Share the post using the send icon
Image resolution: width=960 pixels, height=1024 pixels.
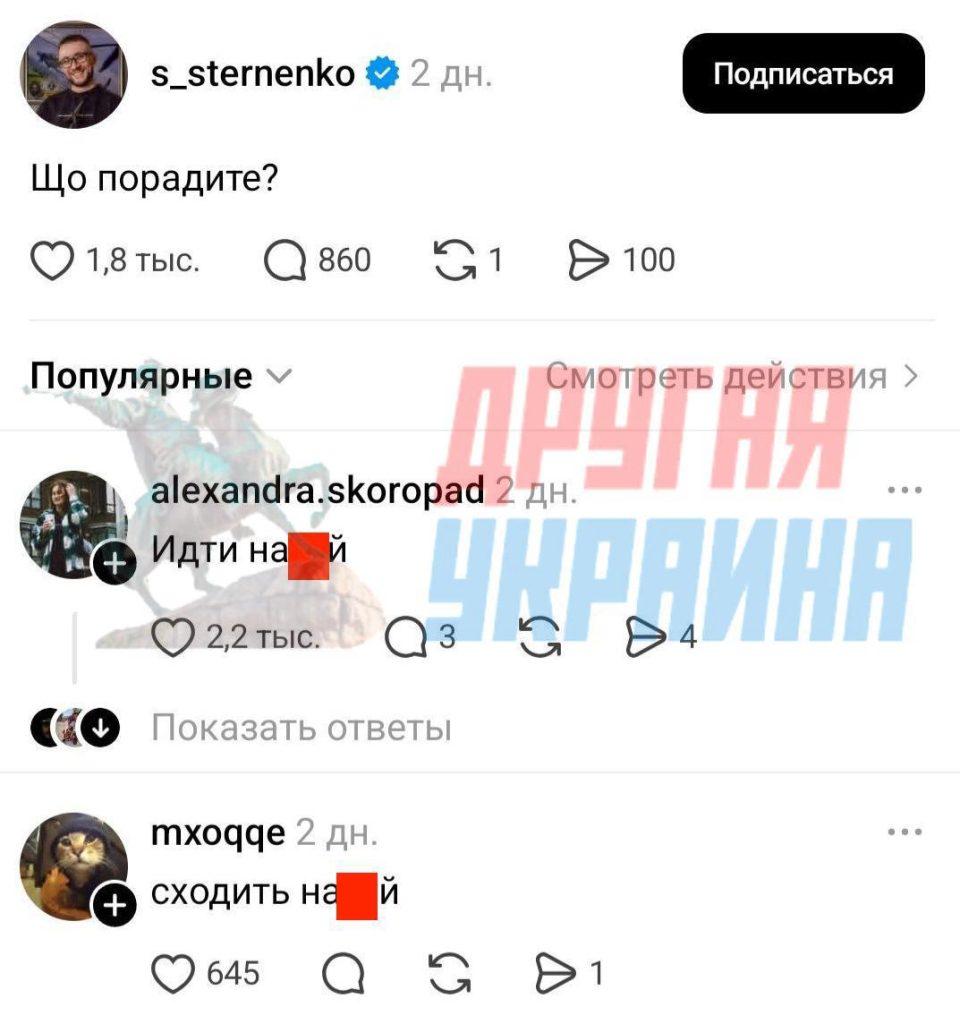click(588, 260)
